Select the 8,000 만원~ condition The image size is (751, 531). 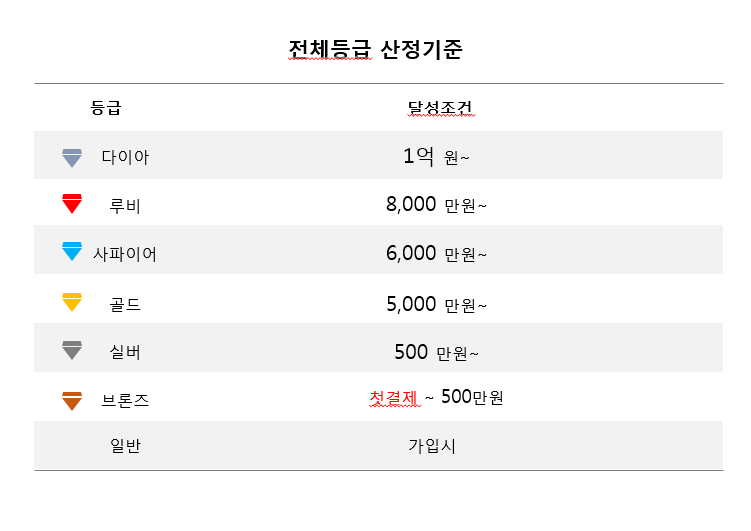pyautogui.click(x=436, y=204)
